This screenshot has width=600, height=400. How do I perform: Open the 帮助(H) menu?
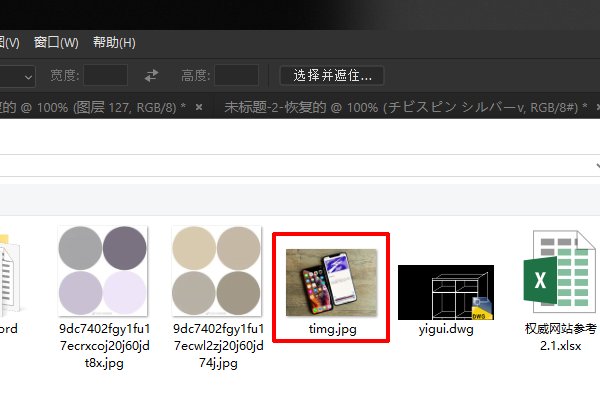coord(113,43)
